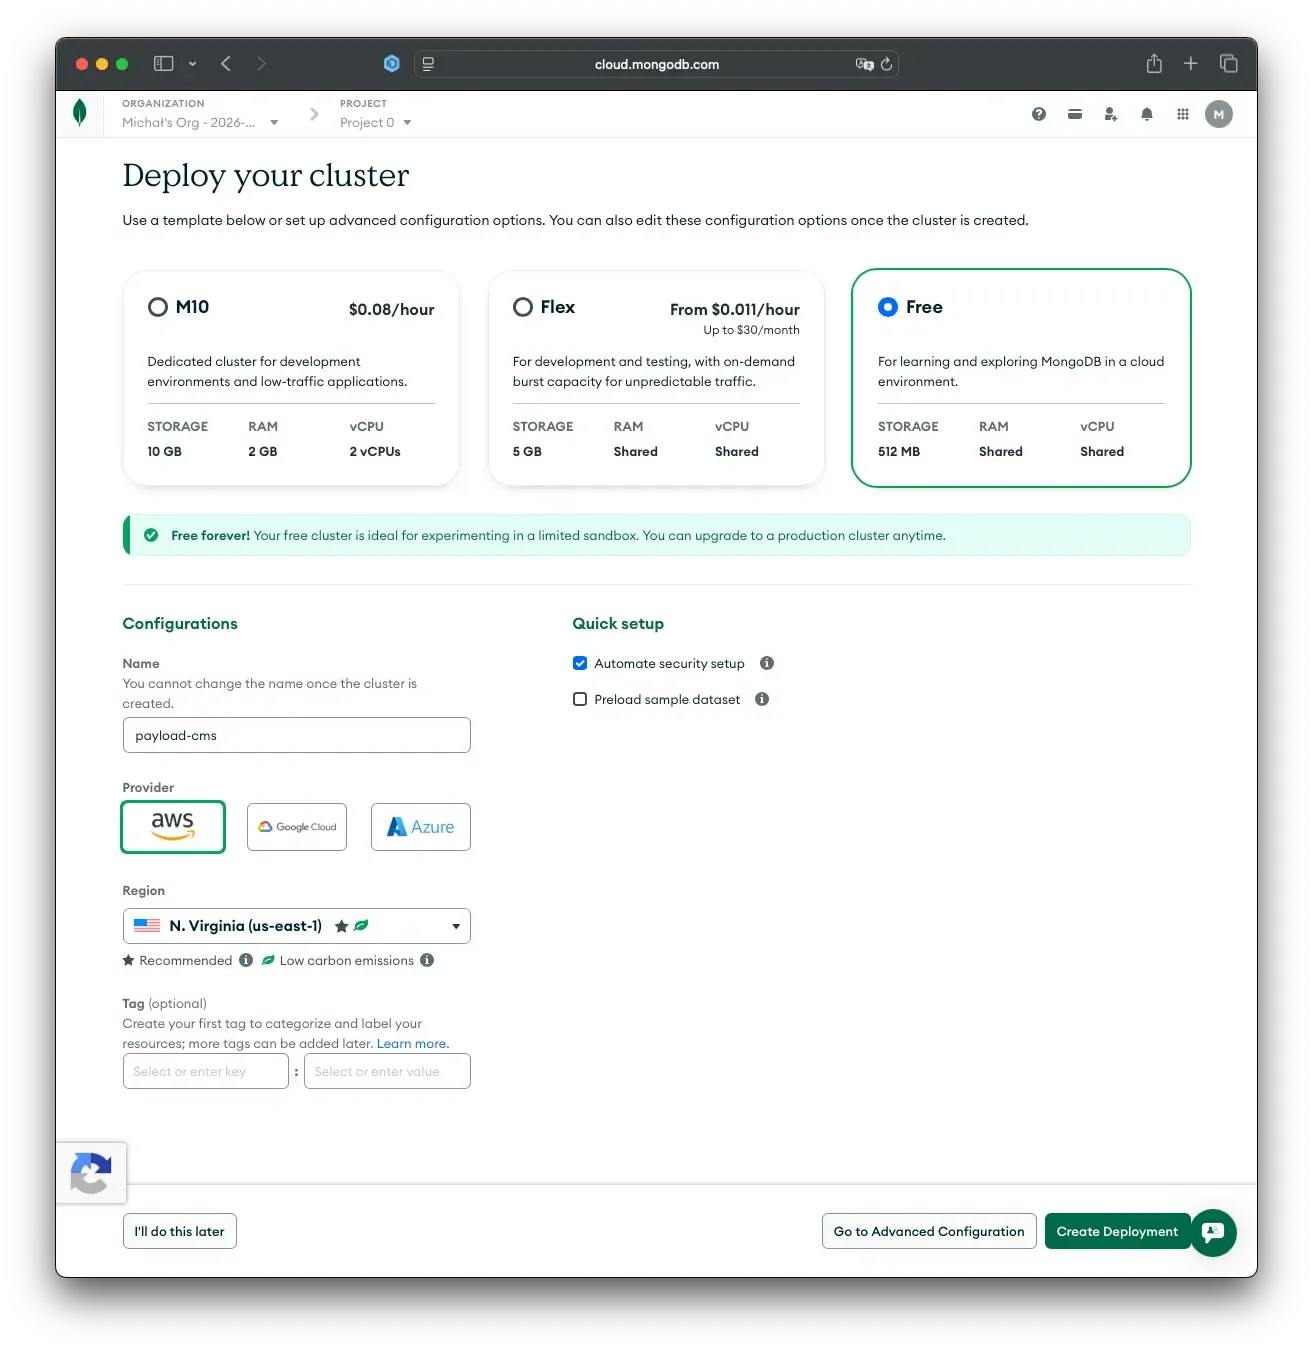Choose Azure as provider

(x=421, y=827)
